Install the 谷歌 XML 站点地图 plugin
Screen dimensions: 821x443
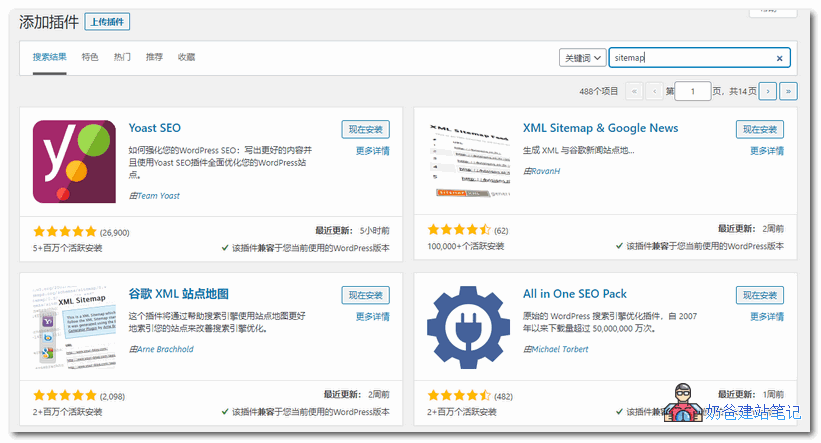point(365,295)
